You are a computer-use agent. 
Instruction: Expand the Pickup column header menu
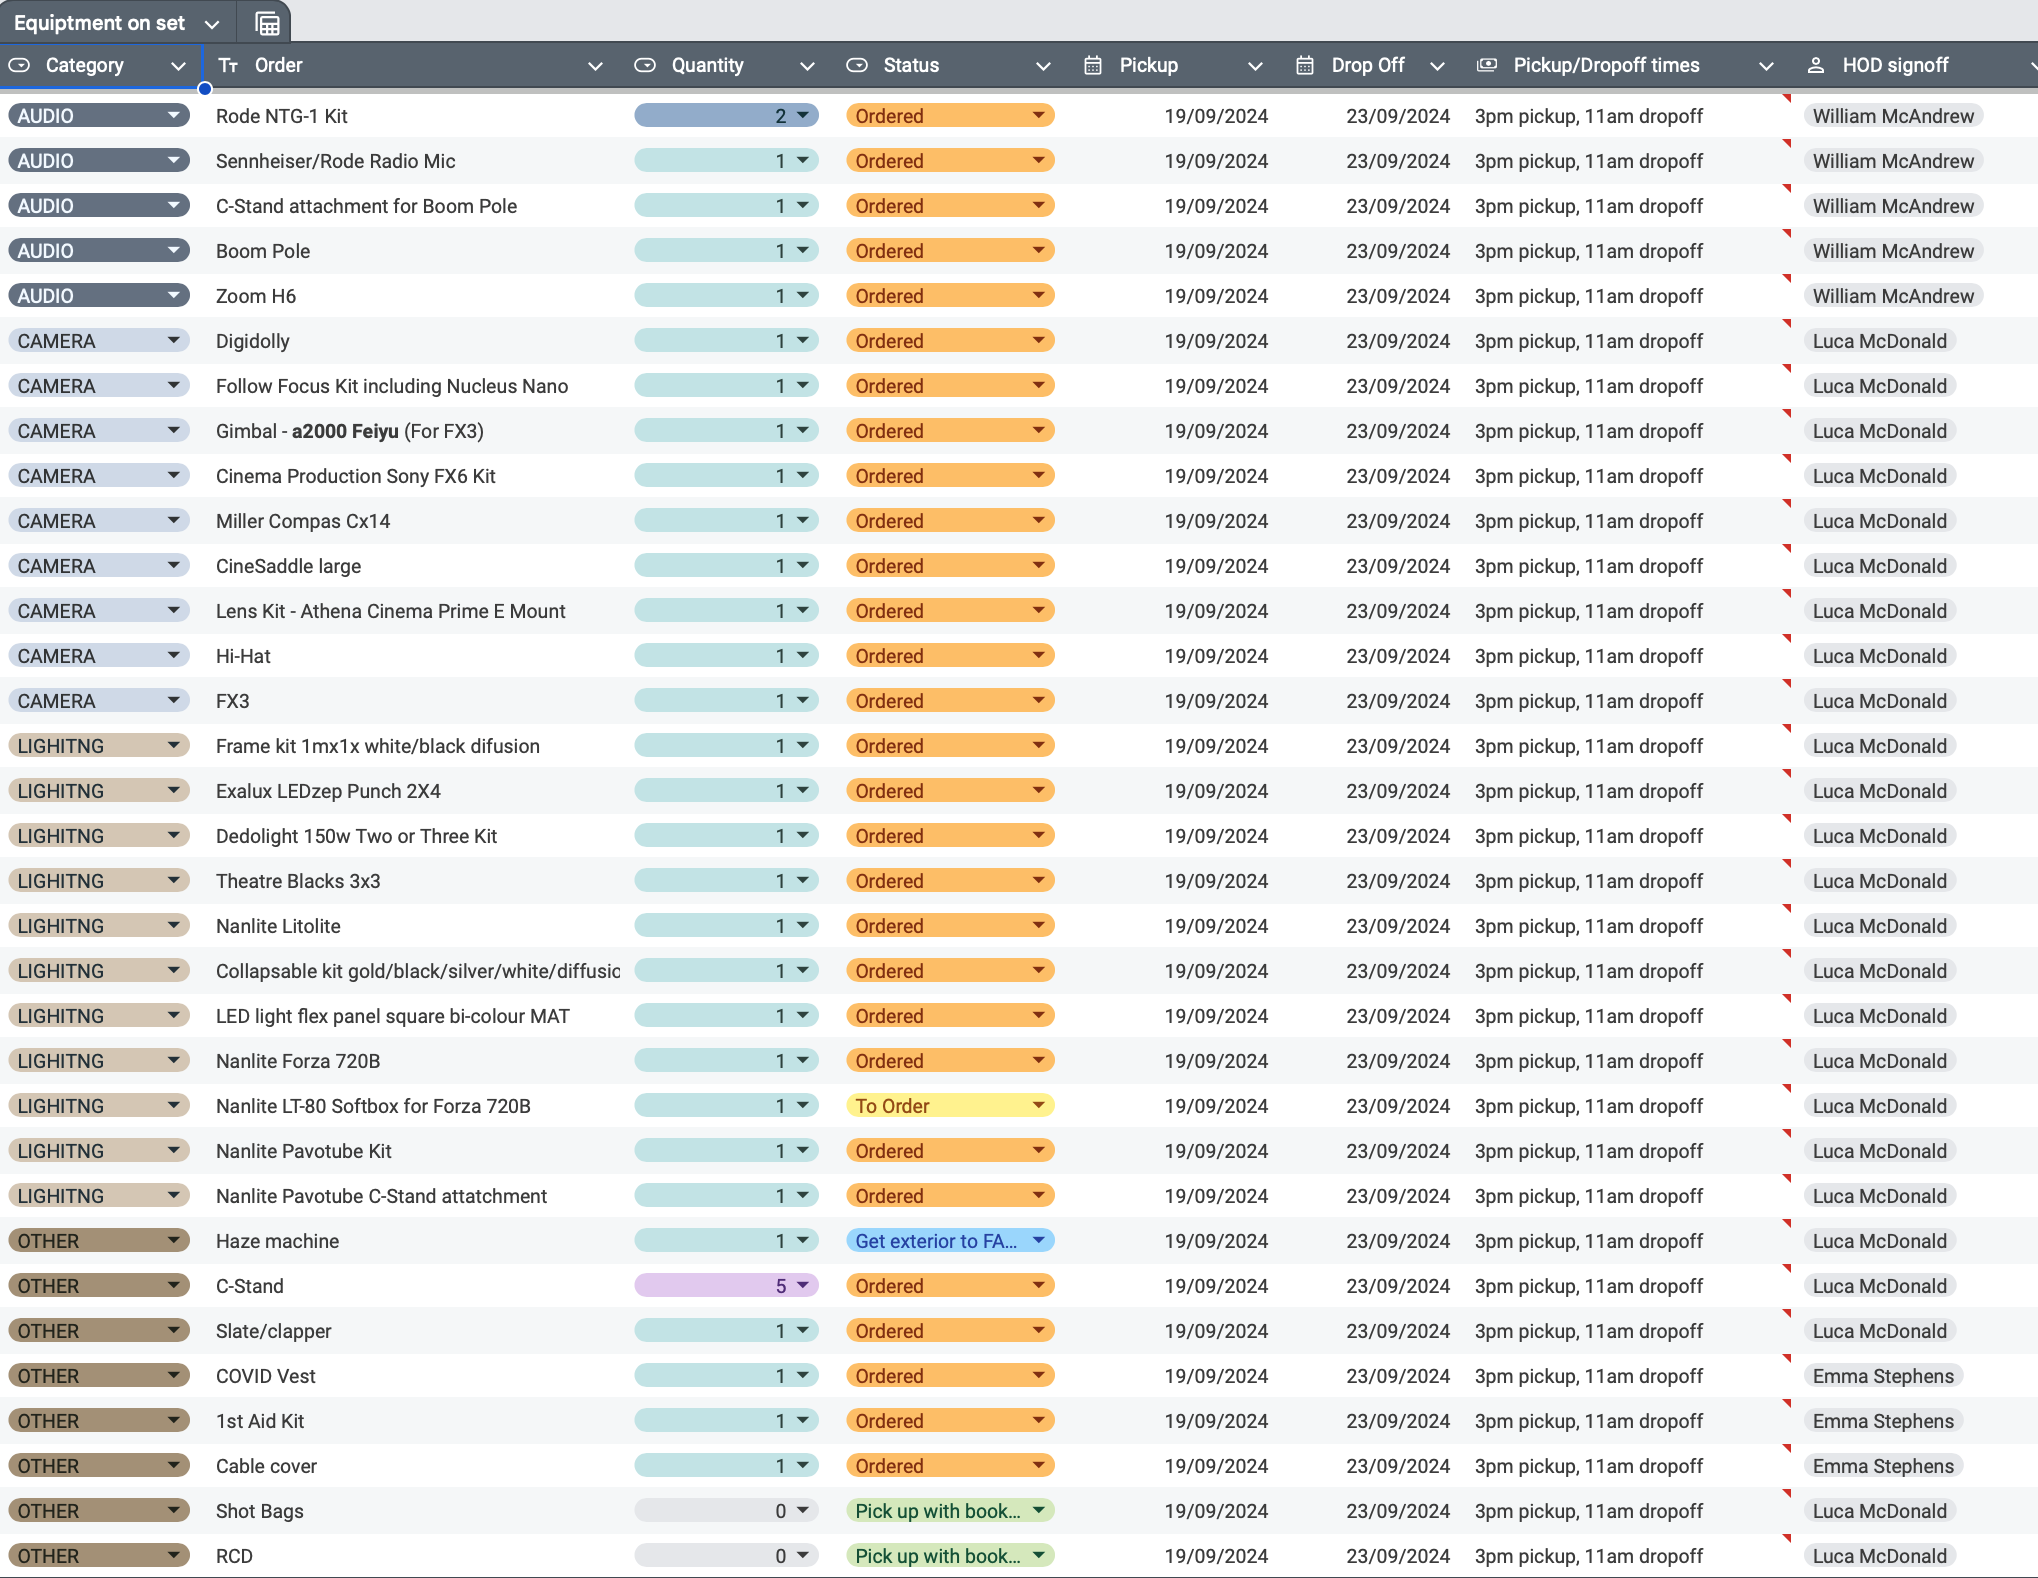click(x=1255, y=66)
